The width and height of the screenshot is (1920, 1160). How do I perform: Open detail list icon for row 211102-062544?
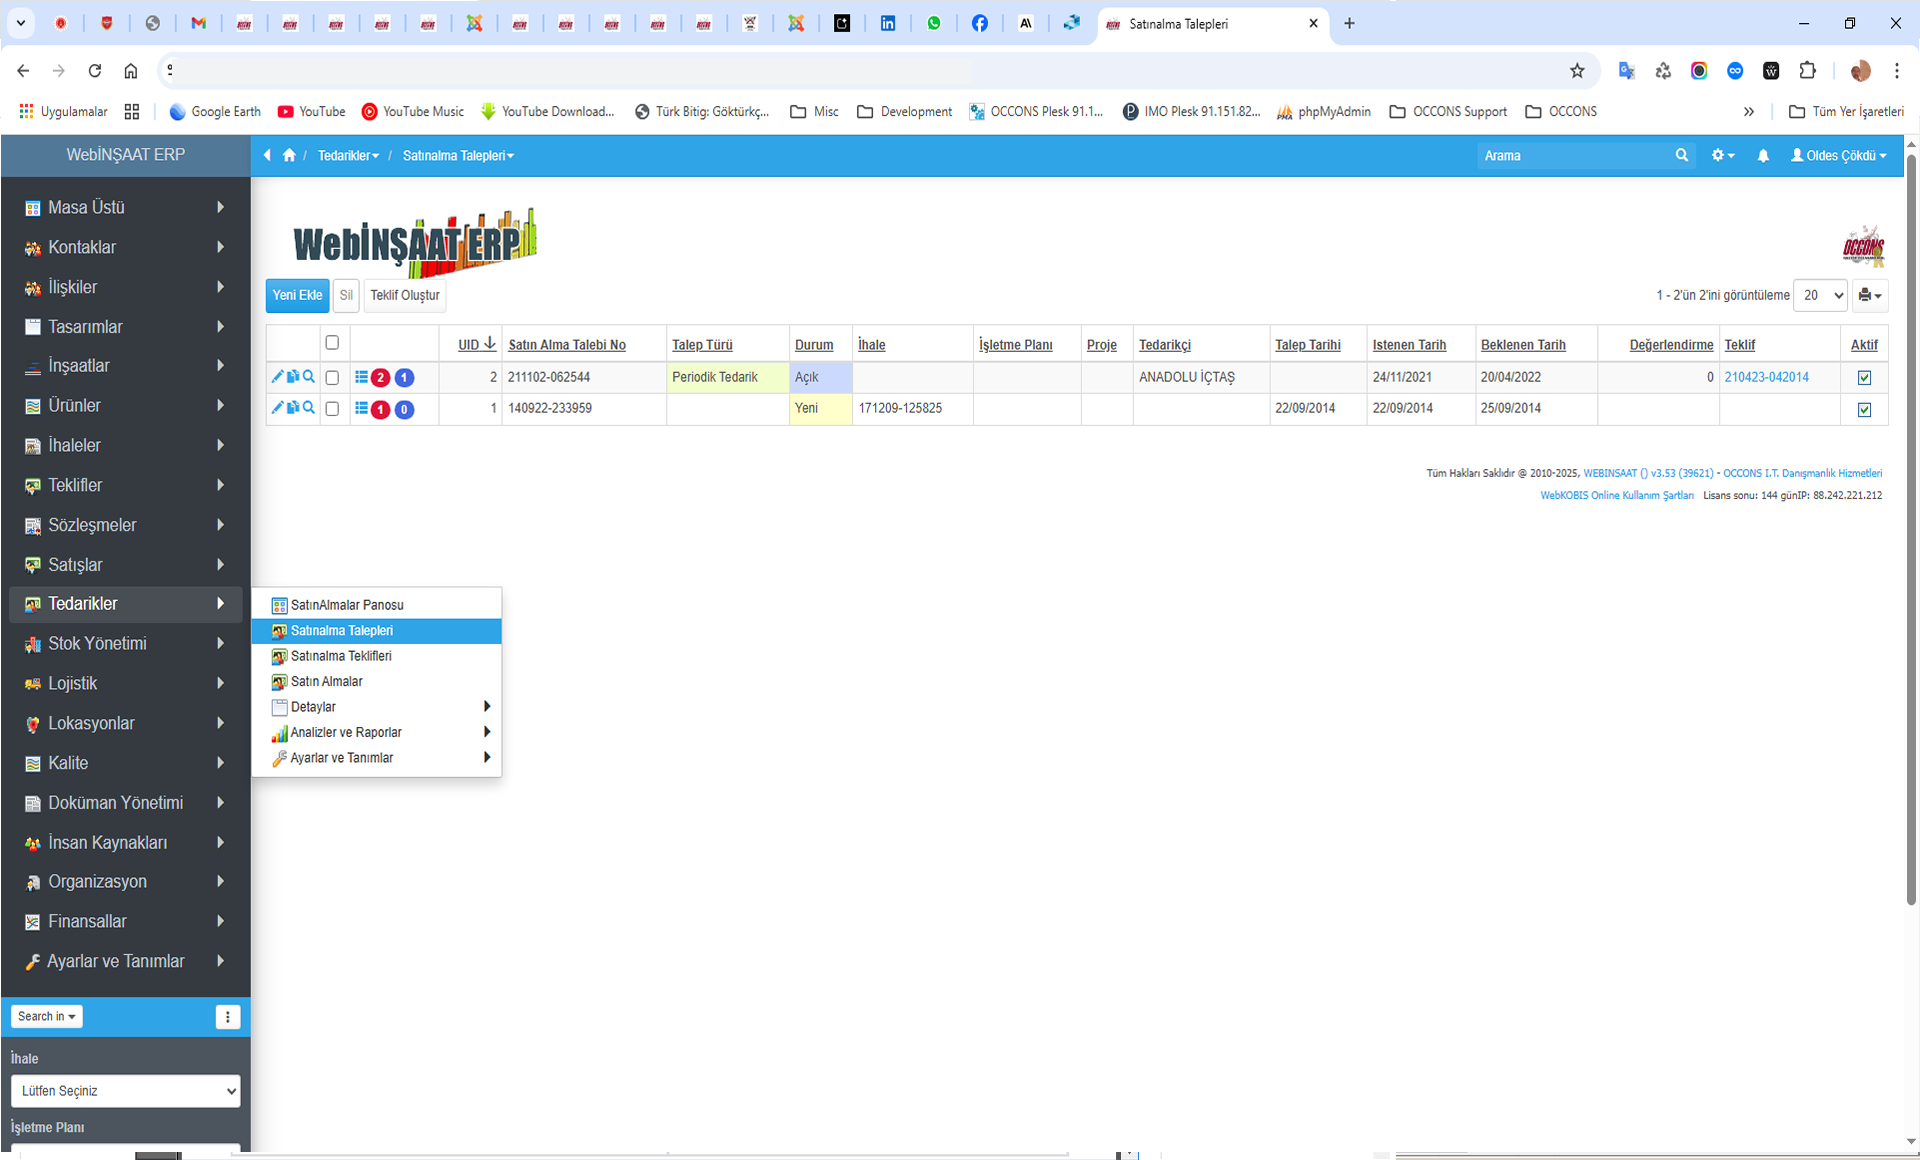361,377
